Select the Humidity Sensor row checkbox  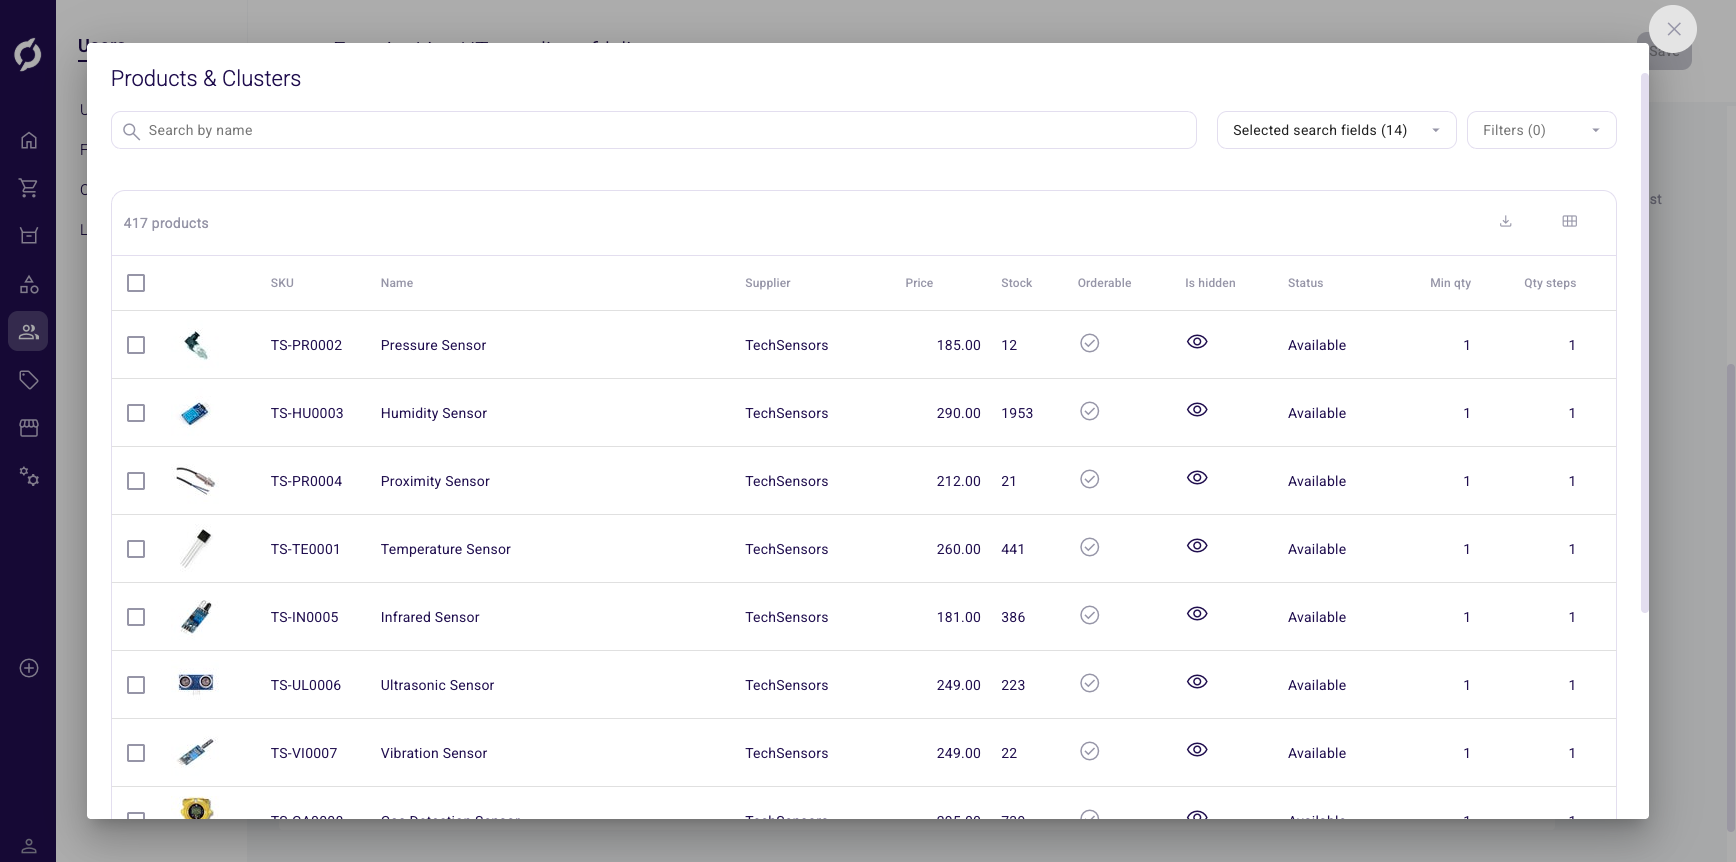pos(136,413)
